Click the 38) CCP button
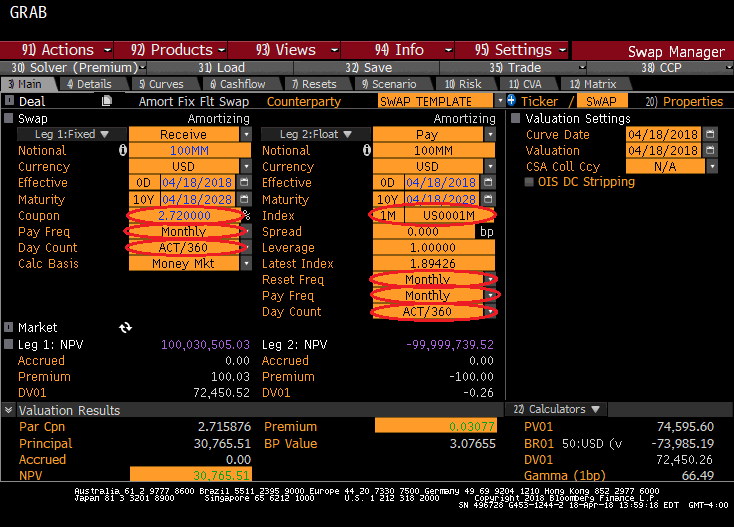Viewport: 734px width, 527px height. [660, 67]
